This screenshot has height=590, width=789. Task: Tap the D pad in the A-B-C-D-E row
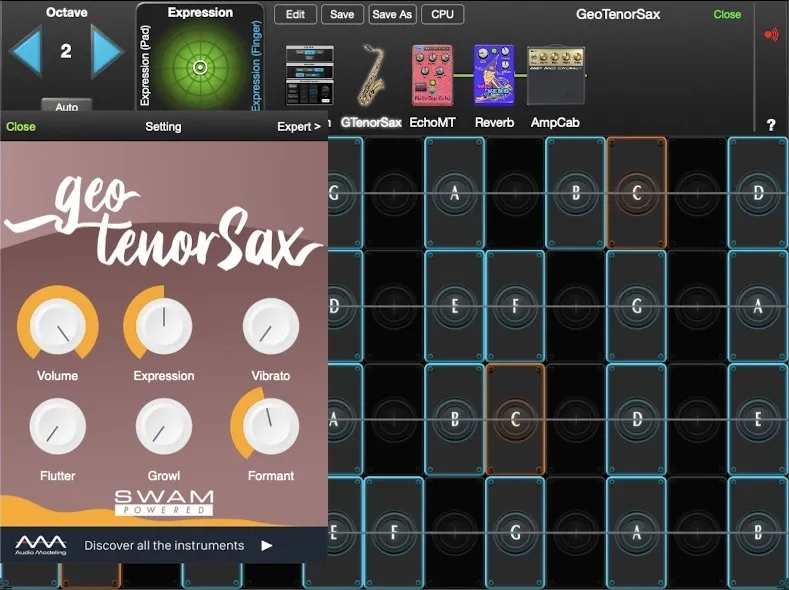point(637,419)
